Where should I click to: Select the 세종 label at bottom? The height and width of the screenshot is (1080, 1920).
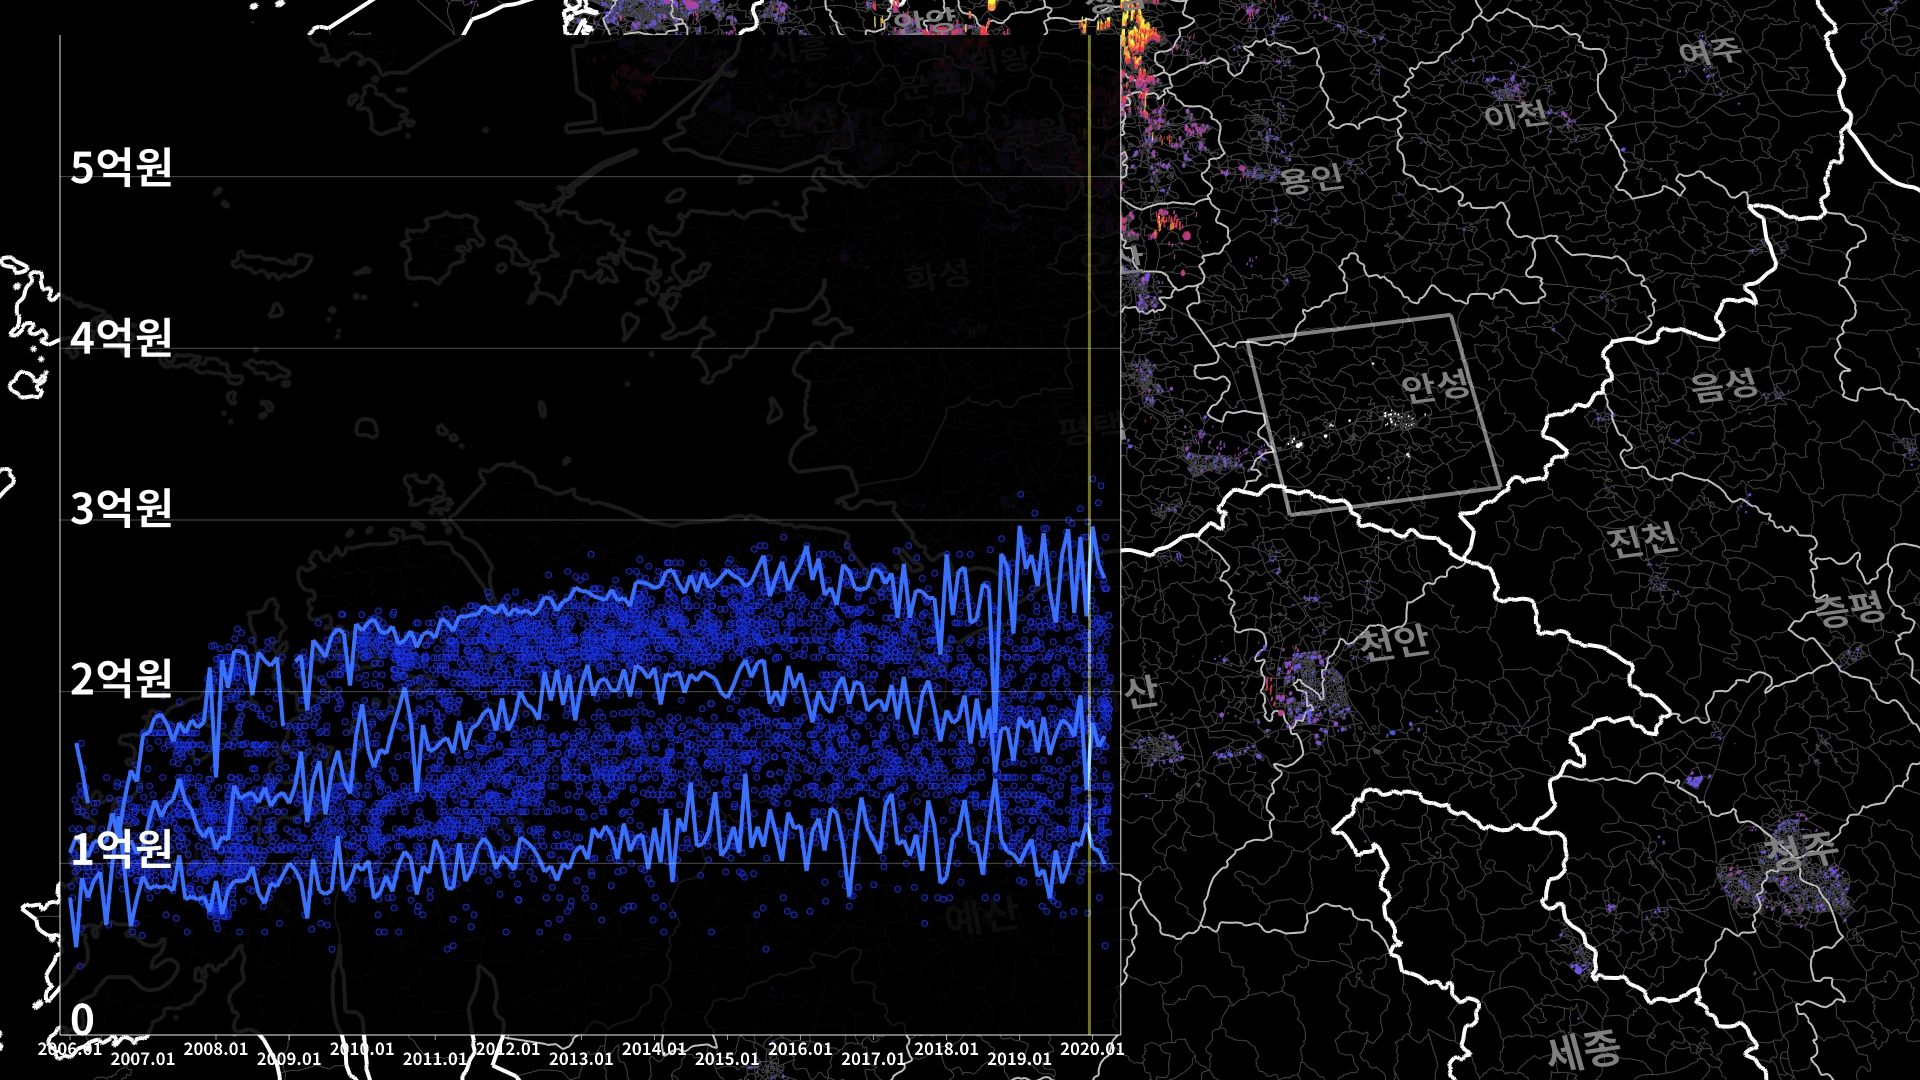1584,1050
